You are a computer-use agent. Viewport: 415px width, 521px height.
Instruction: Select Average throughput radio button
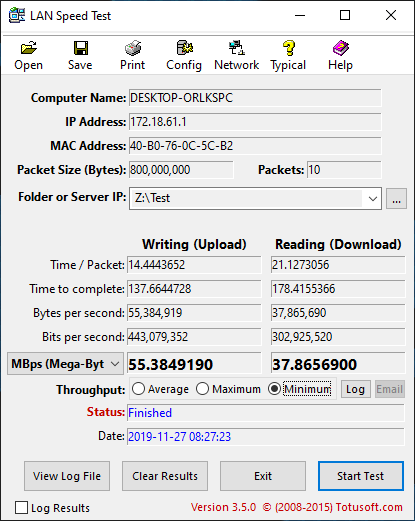point(138,389)
